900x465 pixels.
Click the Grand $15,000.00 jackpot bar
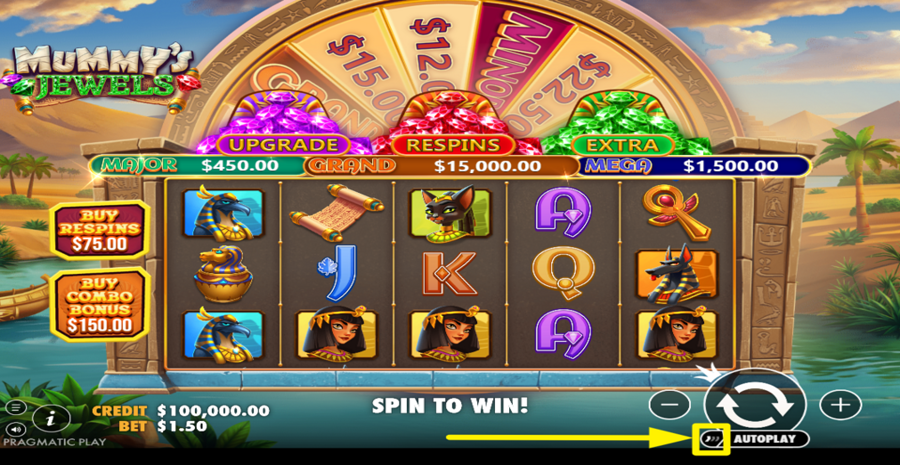coord(441,166)
